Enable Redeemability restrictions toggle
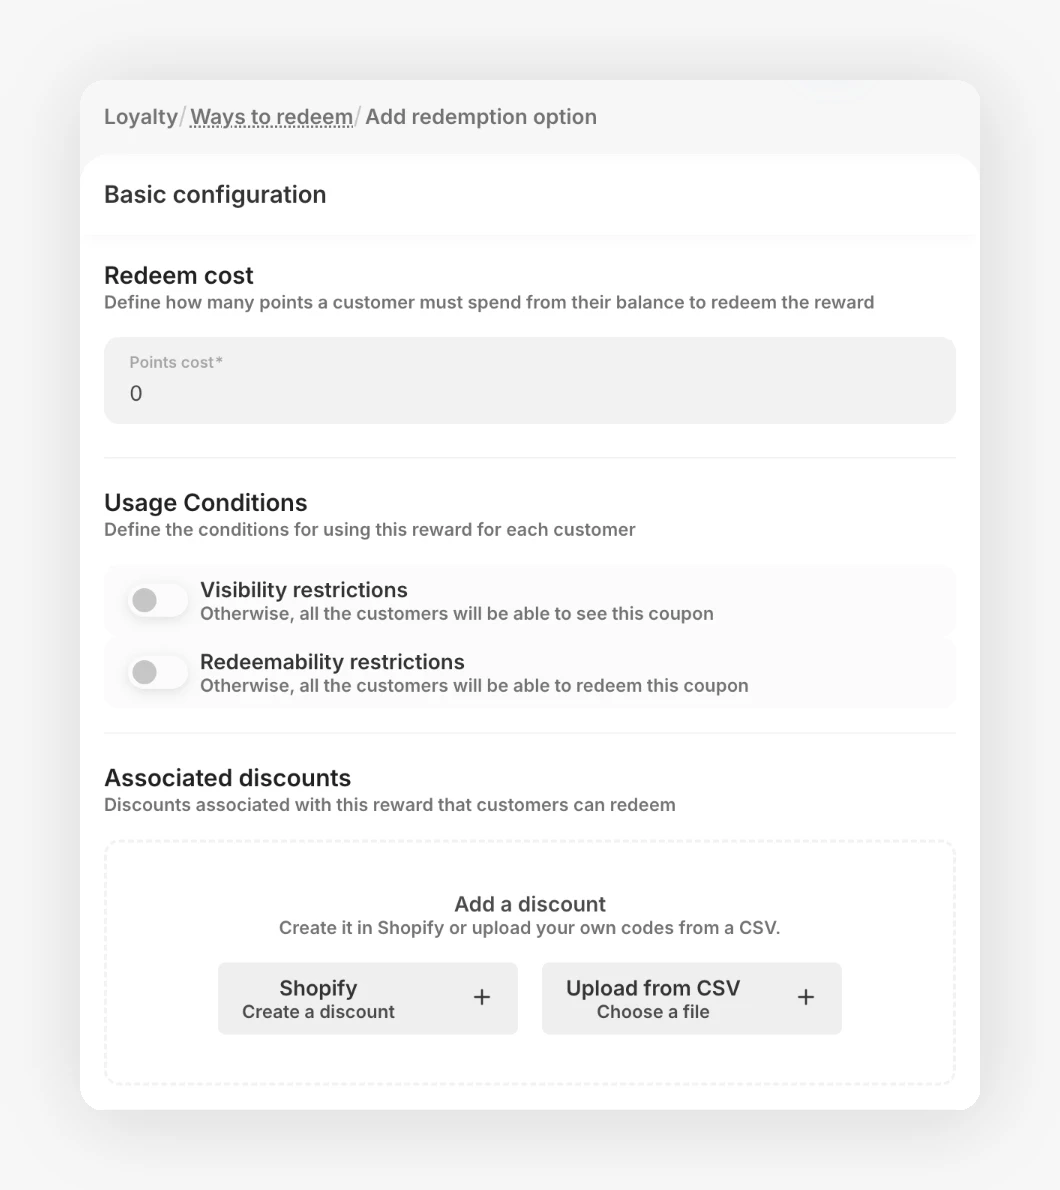The height and width of the screenshot is (1190, 1060). [158, 672]
